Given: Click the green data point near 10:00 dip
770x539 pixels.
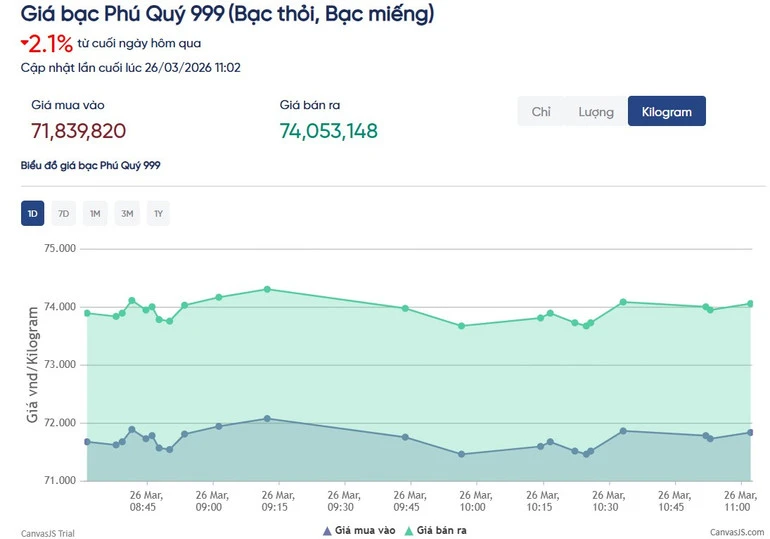Looking at the screenshot, I should pyautogui.click(x=462, y=325).
